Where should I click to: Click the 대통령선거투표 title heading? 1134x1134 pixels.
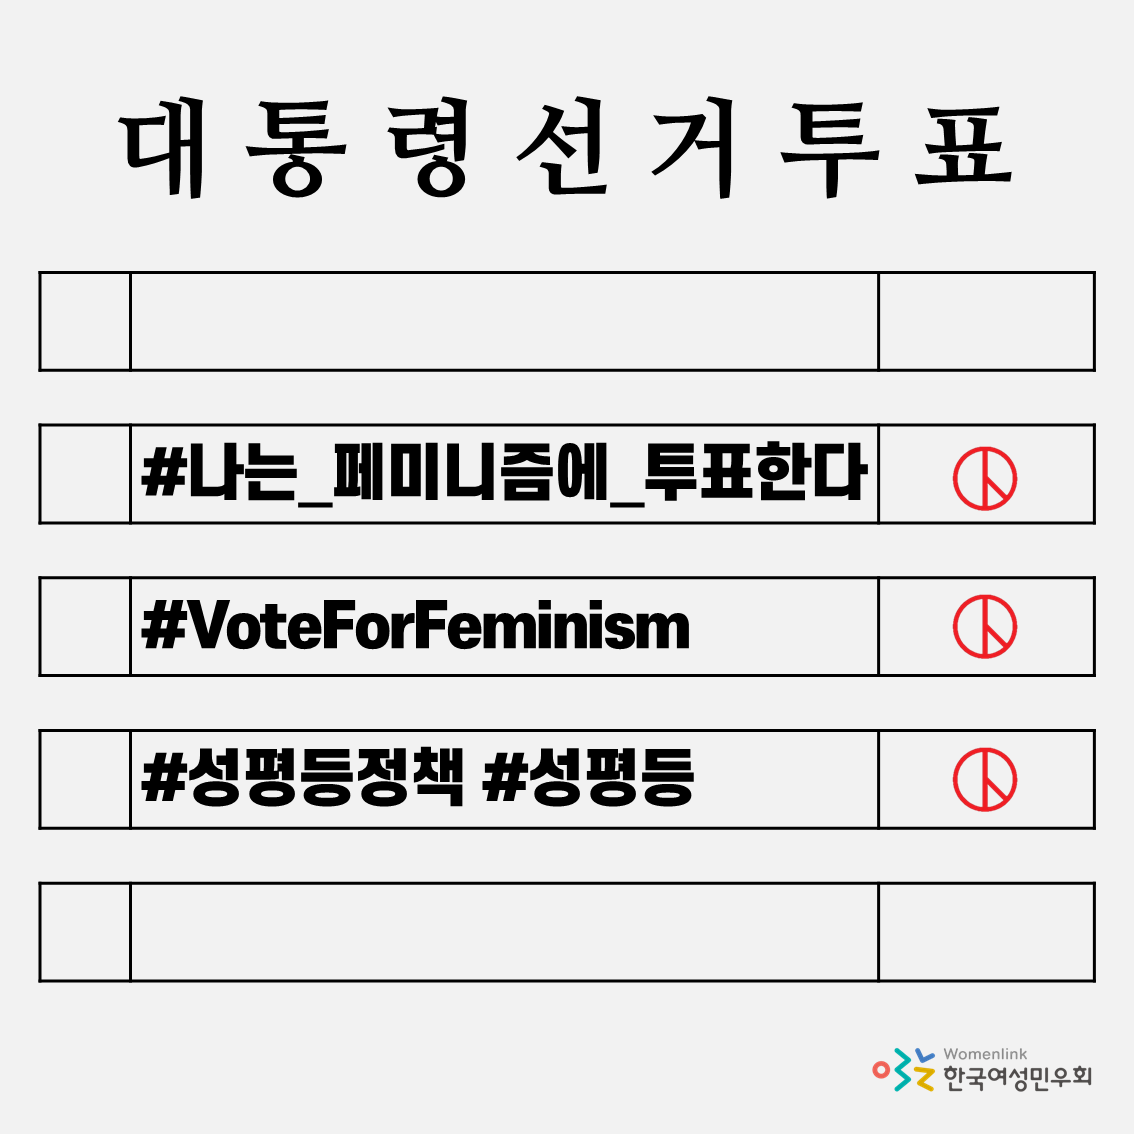click(x=567, y=152)
